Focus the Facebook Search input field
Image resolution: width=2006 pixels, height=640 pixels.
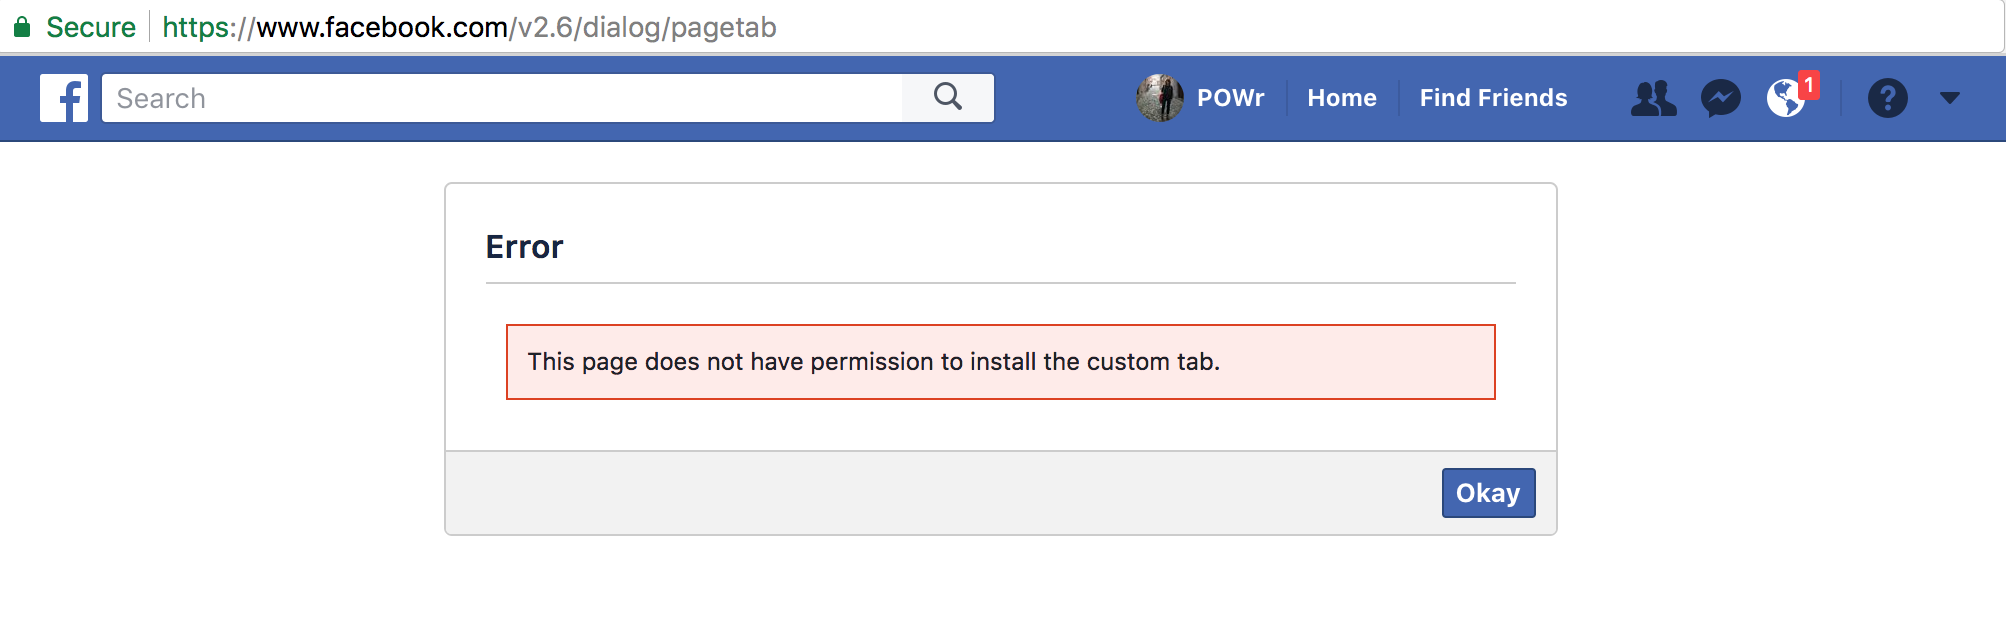pyautogui.click(x=502, y=98)
